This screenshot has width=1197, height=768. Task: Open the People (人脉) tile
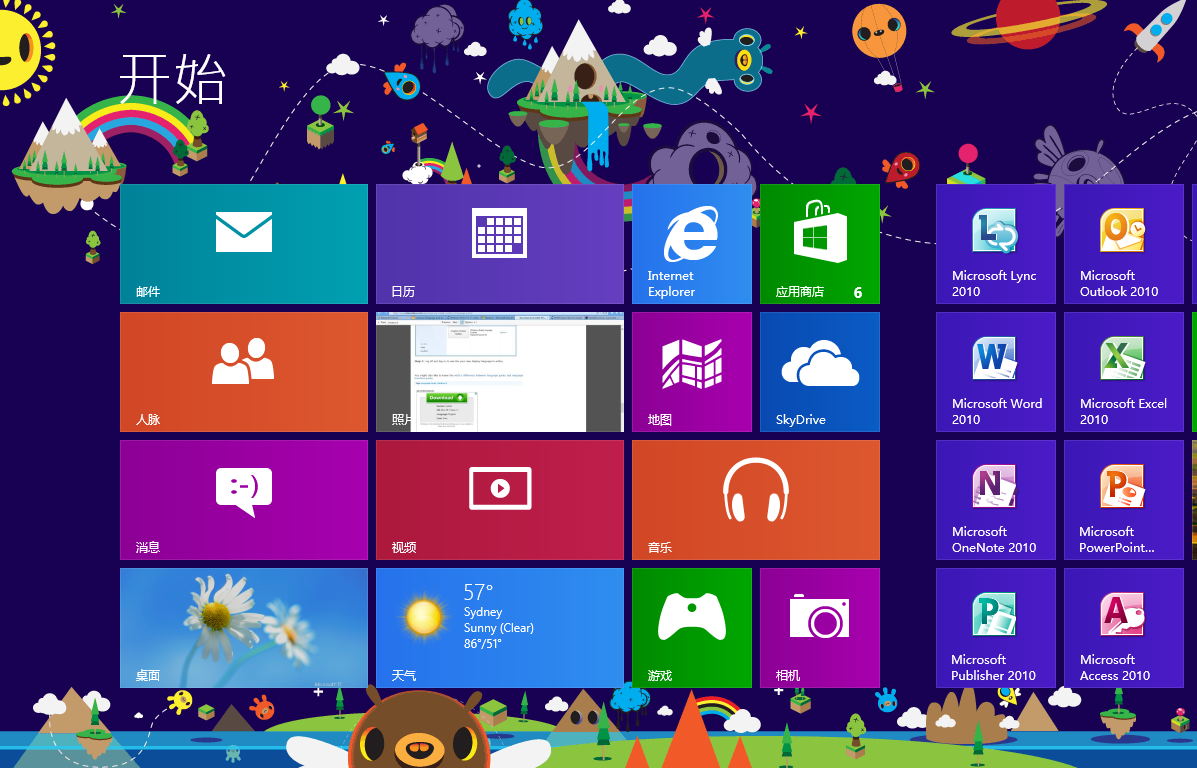pos(244,372)
